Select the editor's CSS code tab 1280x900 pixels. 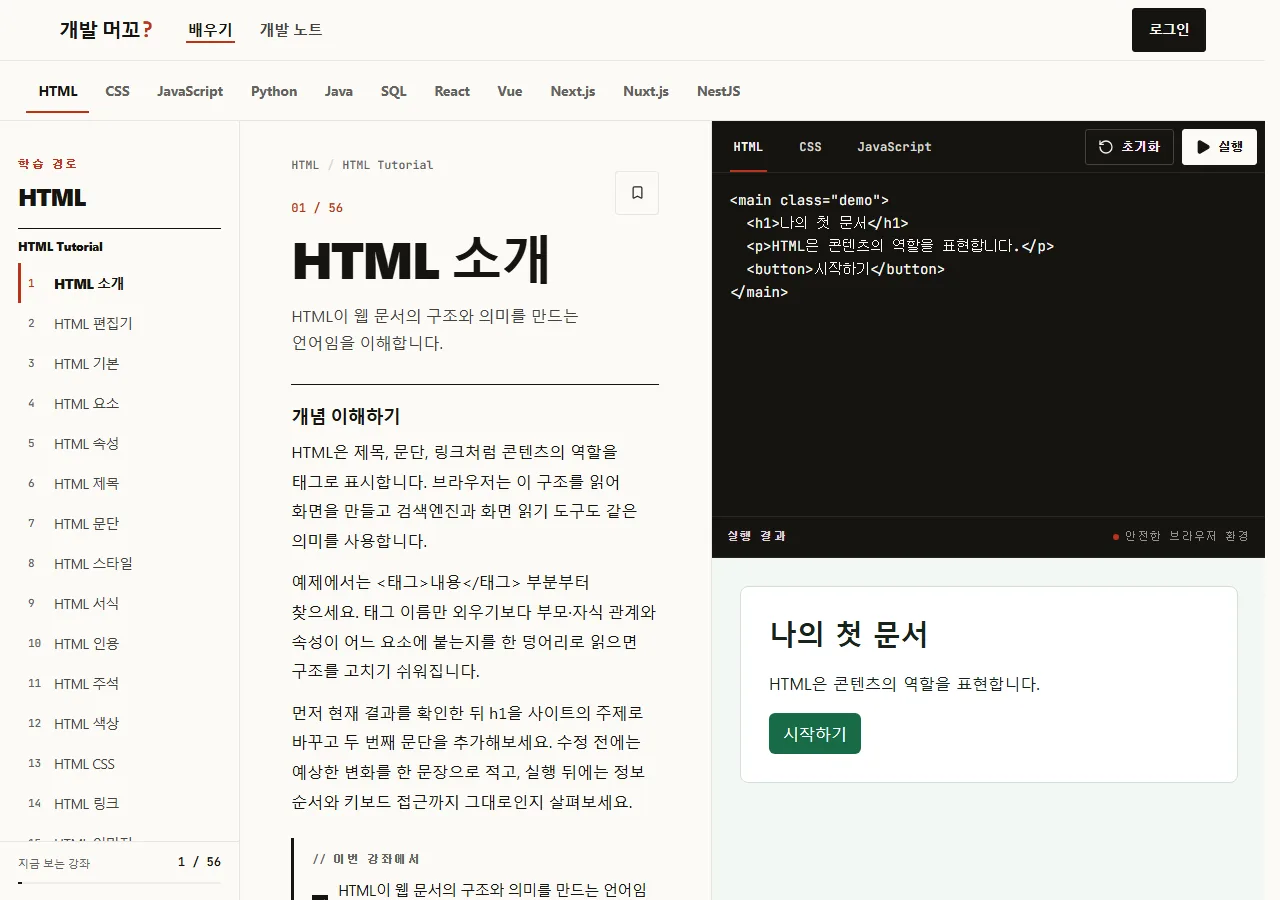click(x=811, y=147)
